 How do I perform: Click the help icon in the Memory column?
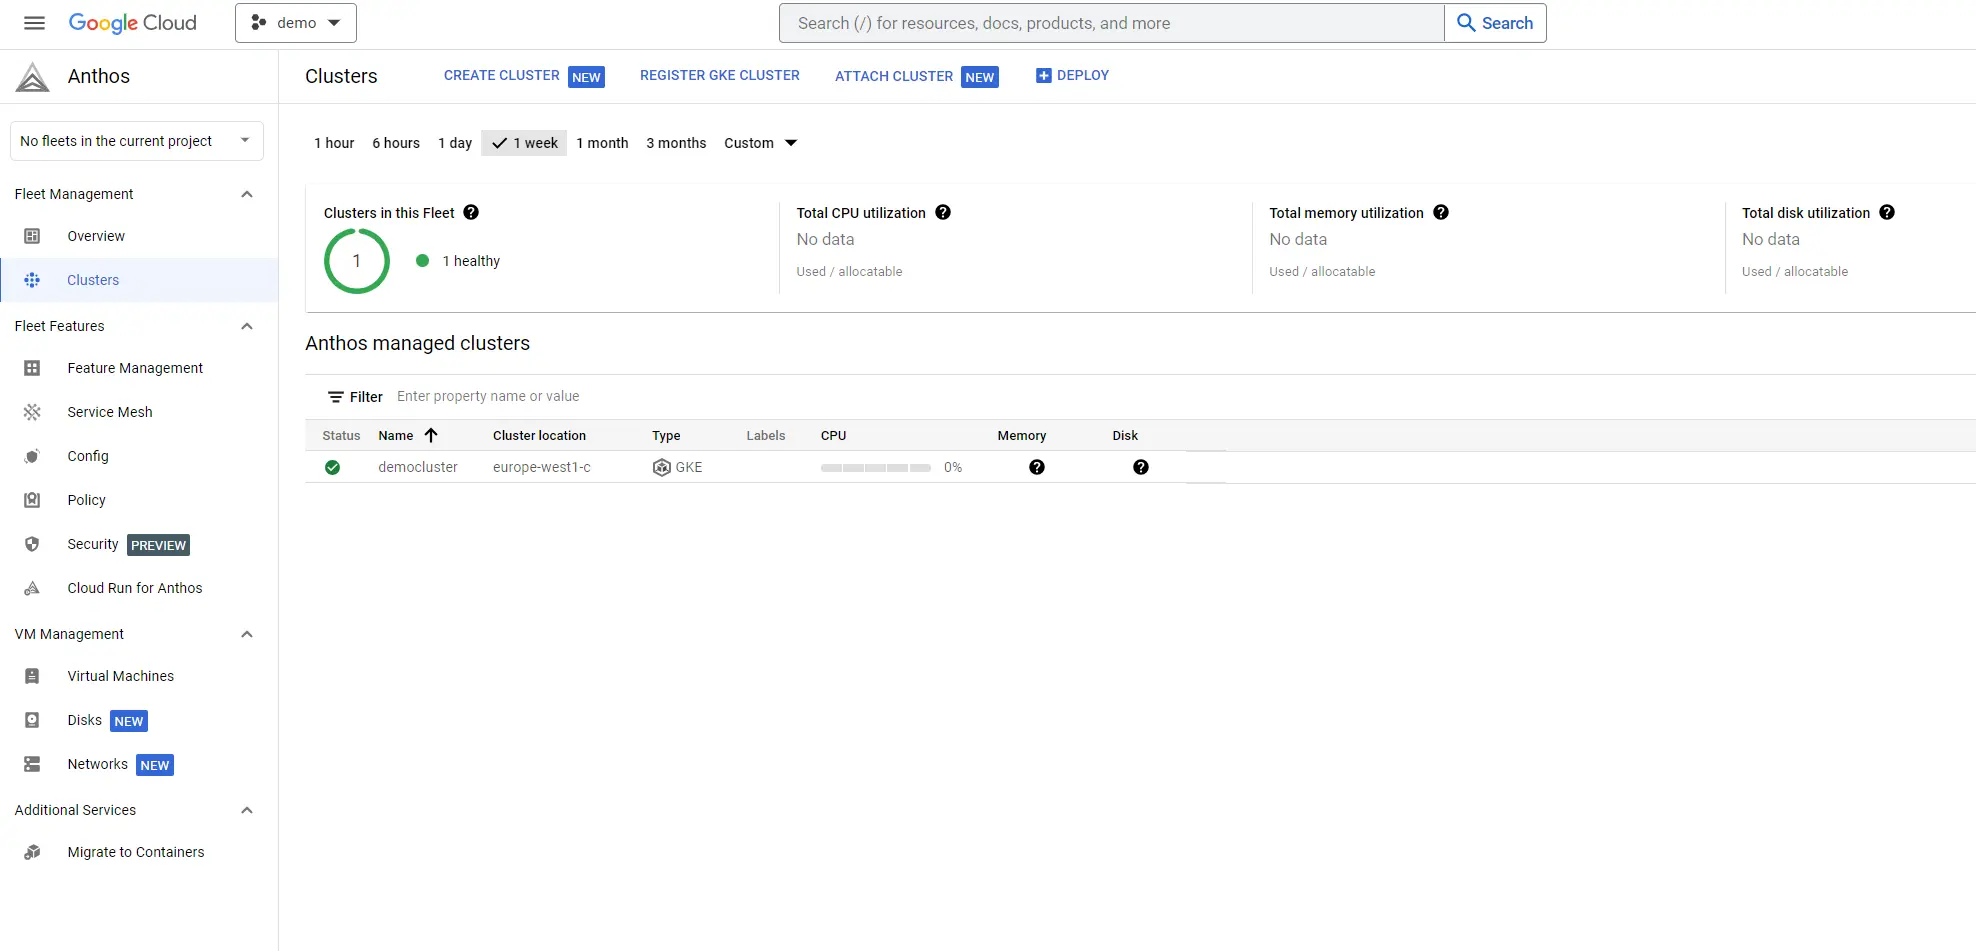1037,467
